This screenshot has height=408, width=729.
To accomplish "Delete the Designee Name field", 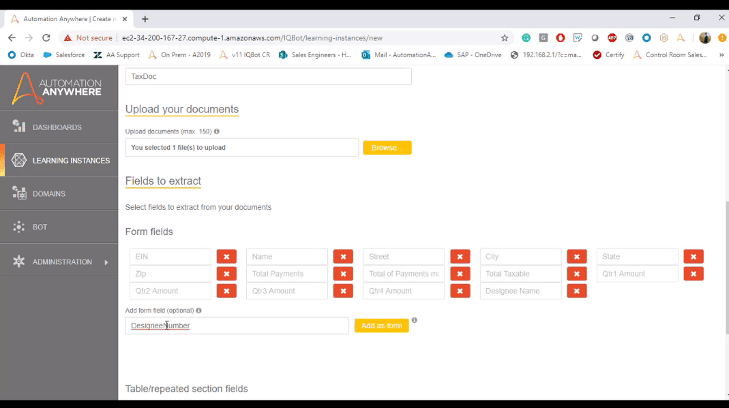I will (577, 291).
